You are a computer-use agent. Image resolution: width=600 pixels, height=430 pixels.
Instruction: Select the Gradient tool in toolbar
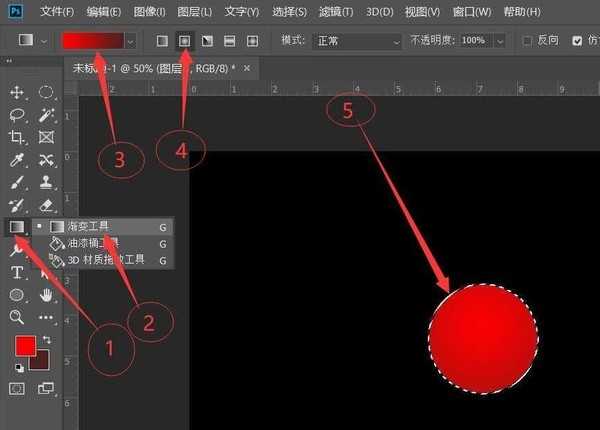click(17, 227)
